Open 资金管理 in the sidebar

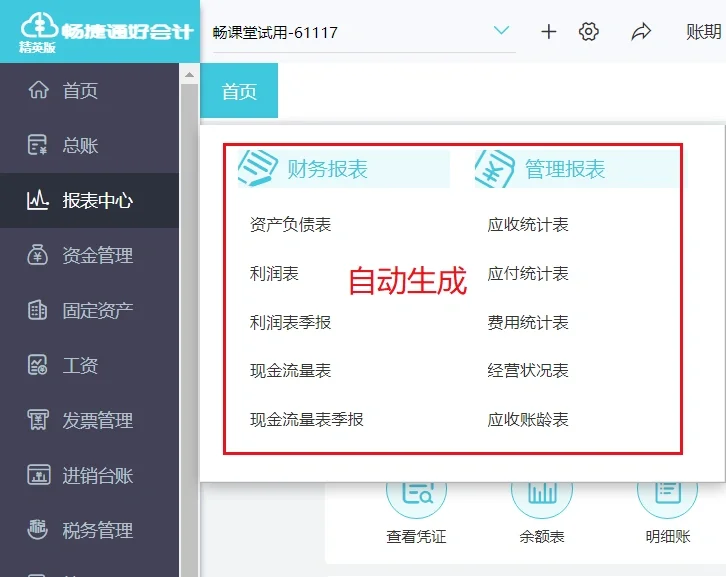tap(89, 255)
